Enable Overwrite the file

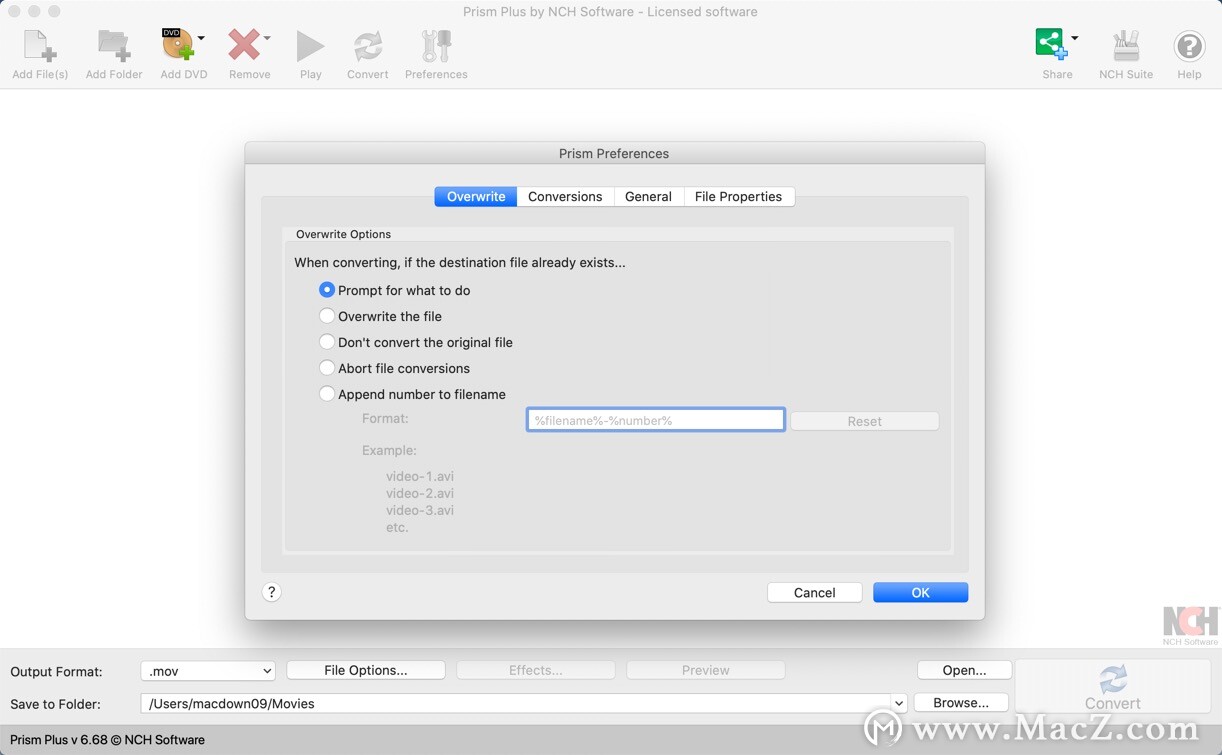[x=327, y=316]
